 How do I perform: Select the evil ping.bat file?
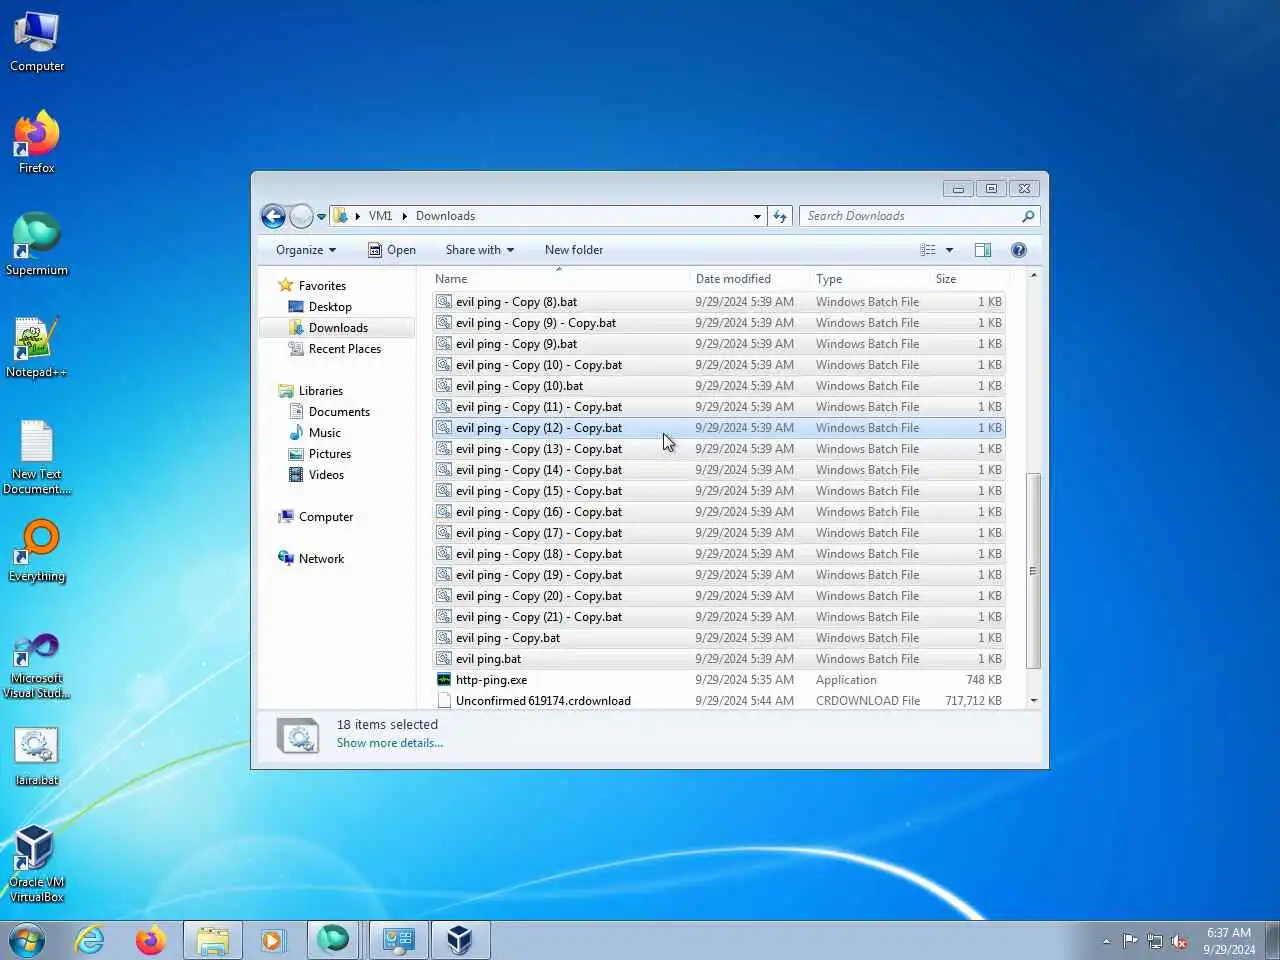[x=718, y=659]
